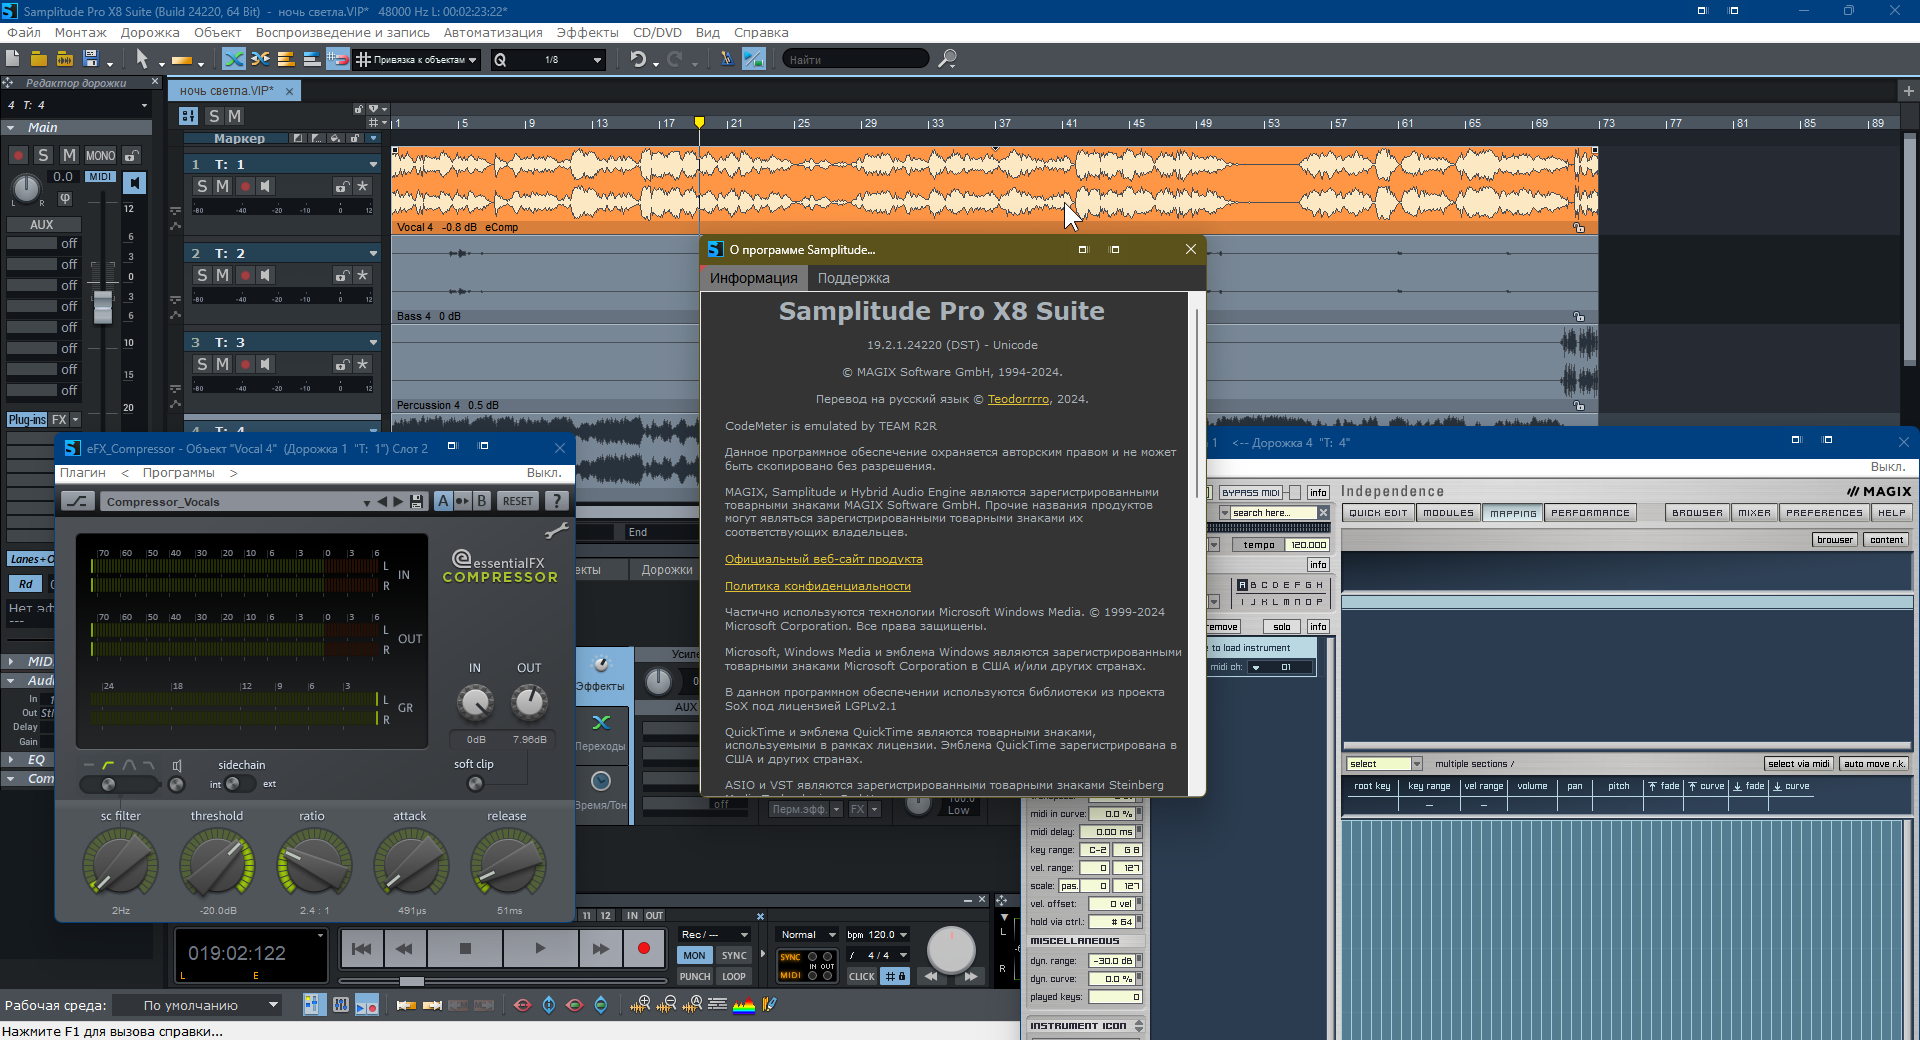Click the compressor threshold knob
1920x1040 pixels.
[217, 865]
